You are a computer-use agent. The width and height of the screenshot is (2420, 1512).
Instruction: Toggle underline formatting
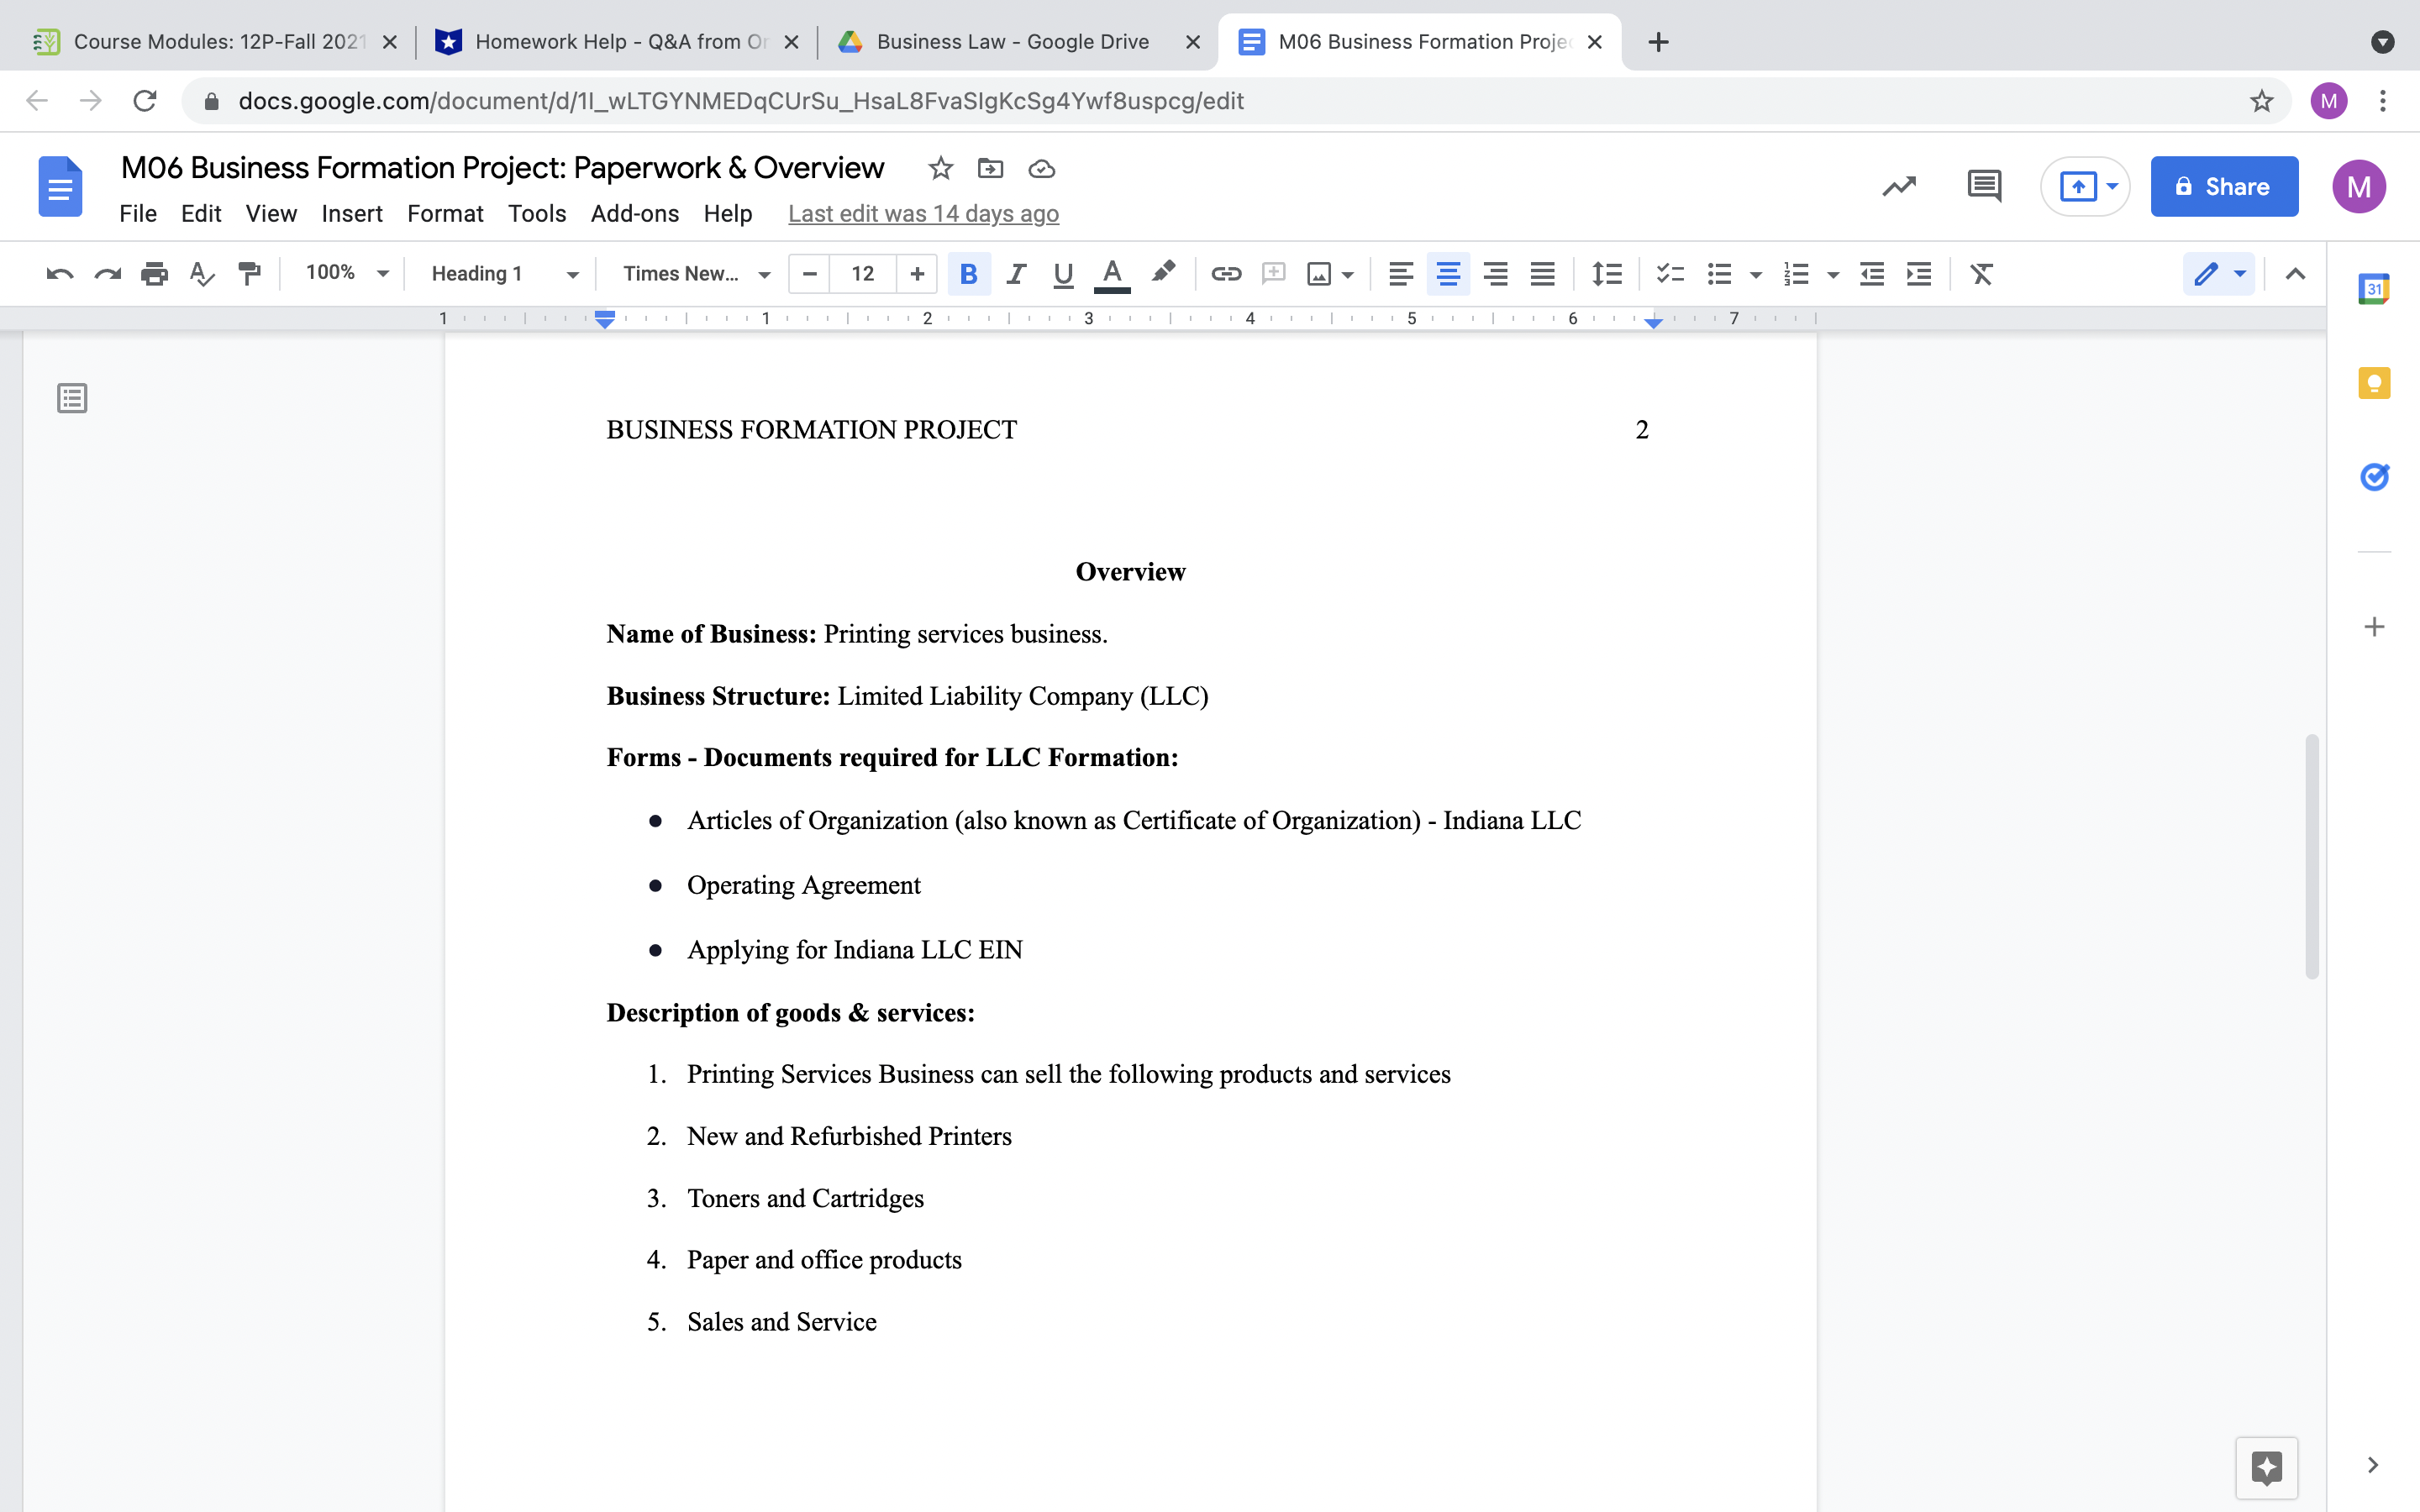tap(1062, 273)
